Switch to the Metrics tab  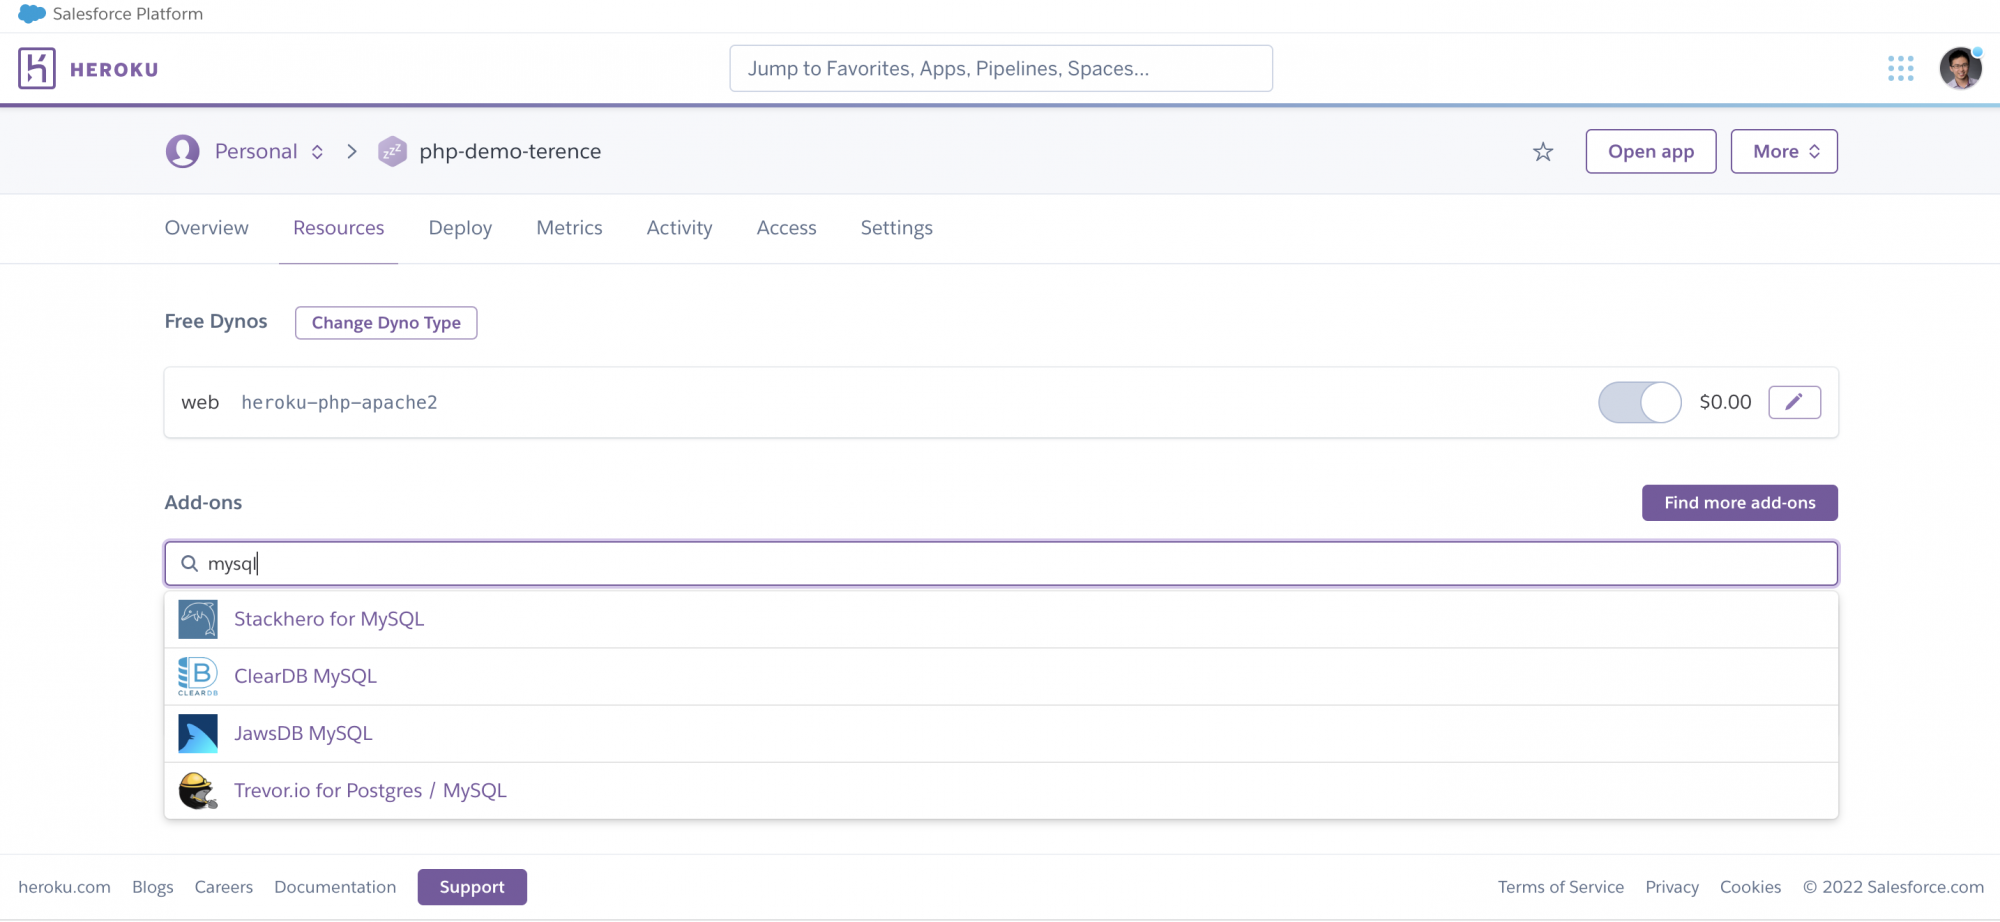(569, 228)
